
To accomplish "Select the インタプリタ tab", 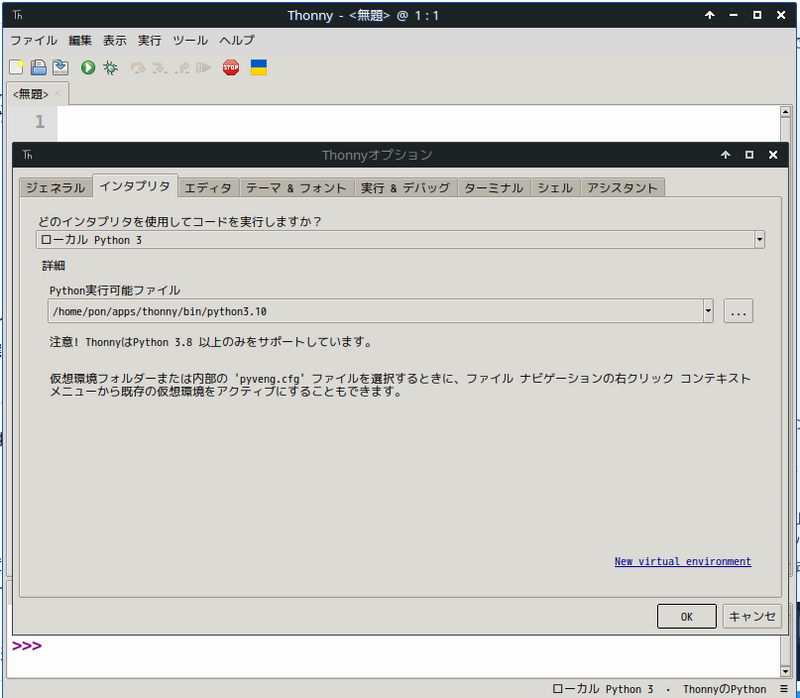I will tap(135, 186).
